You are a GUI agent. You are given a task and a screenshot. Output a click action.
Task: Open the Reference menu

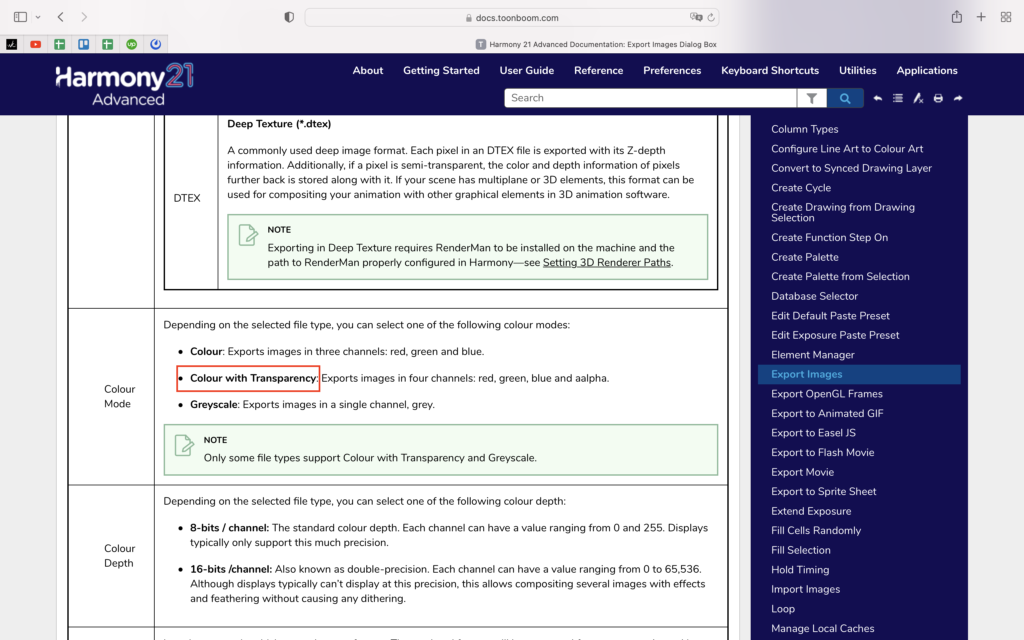pos(598,71)
